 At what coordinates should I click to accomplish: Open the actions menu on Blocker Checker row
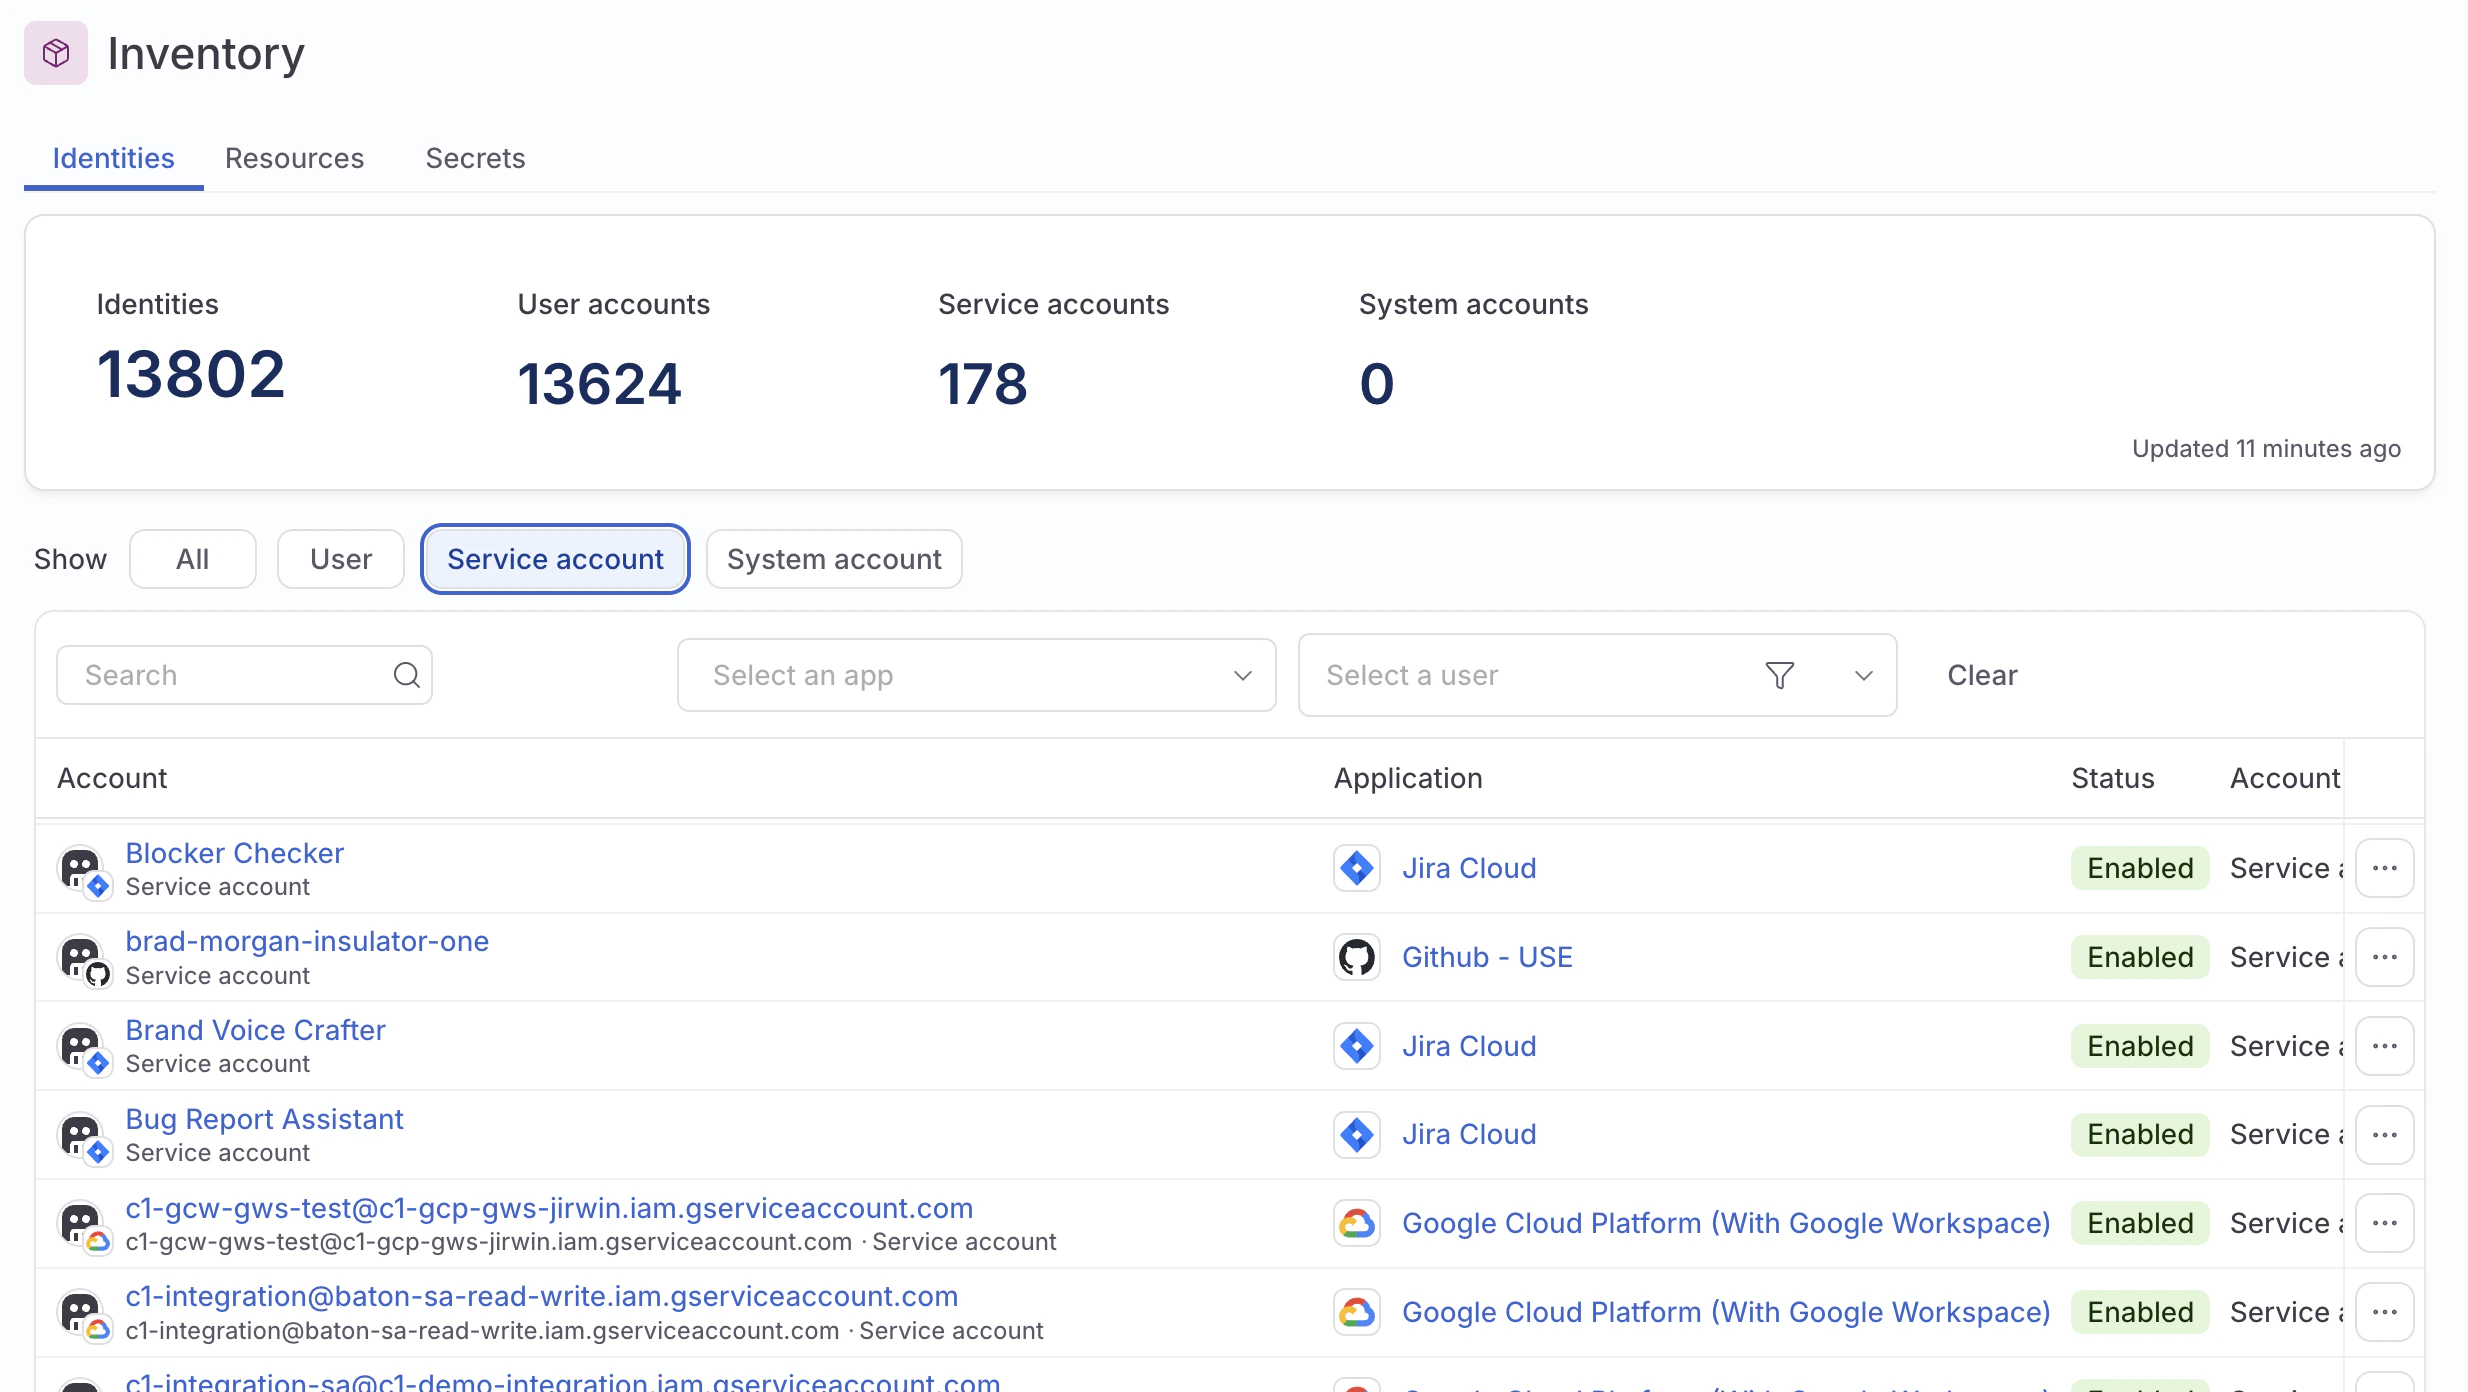click(2385, 868)
